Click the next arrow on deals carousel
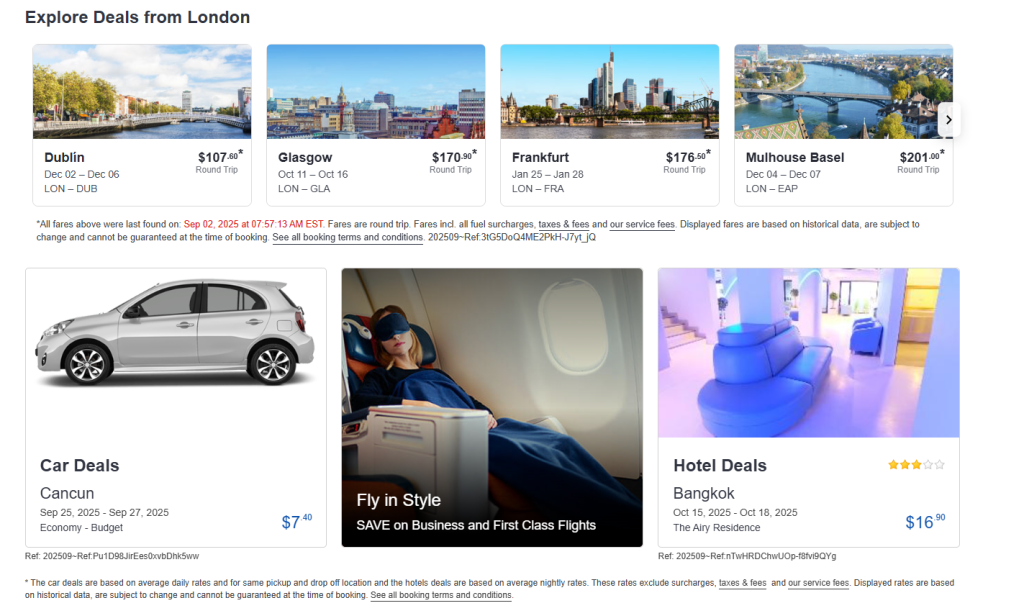This screenshot has height=616, width=1024. 948,120
